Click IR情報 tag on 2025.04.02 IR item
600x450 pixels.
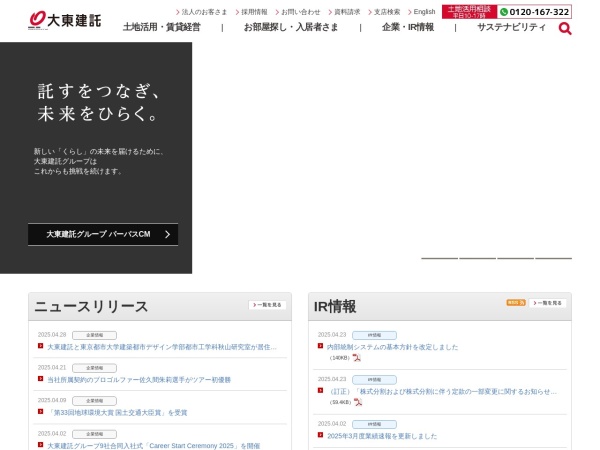[374, 424]
